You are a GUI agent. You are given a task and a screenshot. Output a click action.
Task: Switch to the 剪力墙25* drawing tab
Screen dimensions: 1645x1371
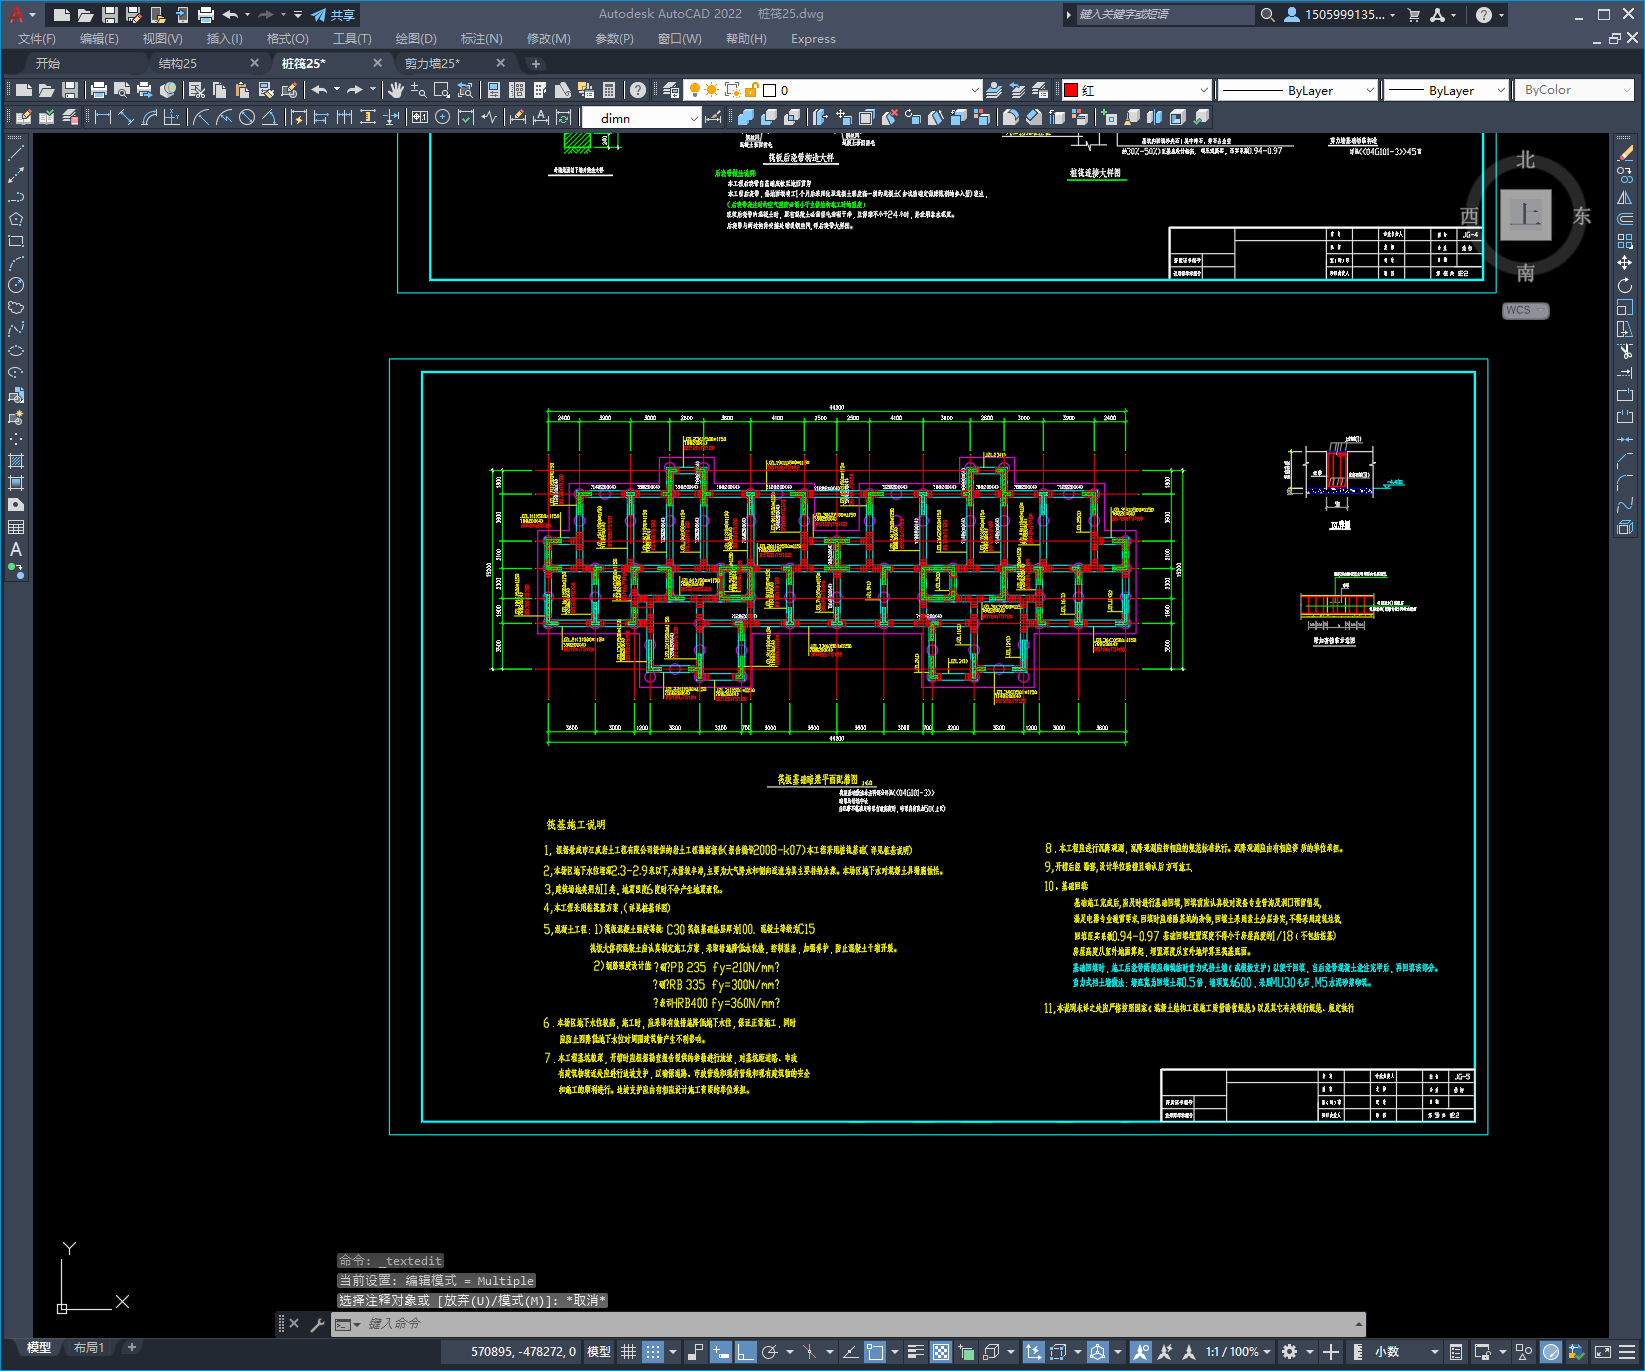coord(432,63)
